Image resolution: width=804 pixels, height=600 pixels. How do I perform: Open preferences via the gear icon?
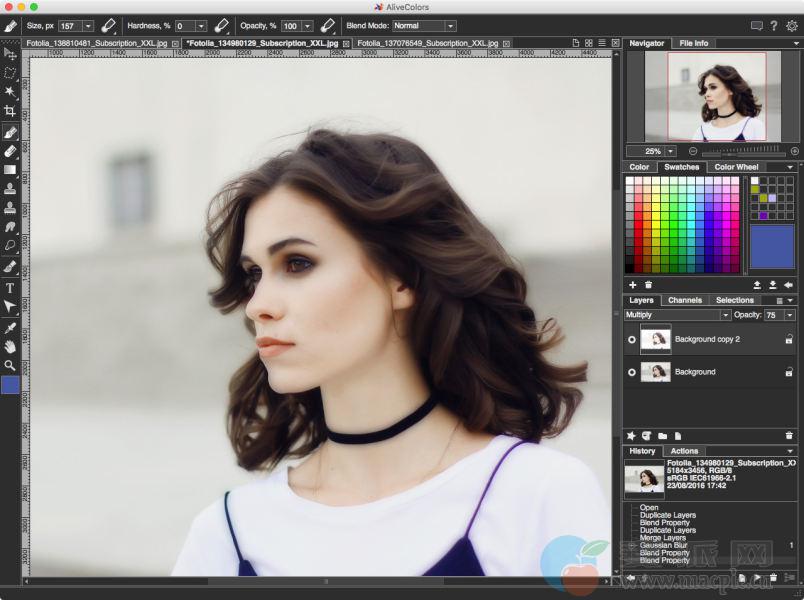(792, 25)
